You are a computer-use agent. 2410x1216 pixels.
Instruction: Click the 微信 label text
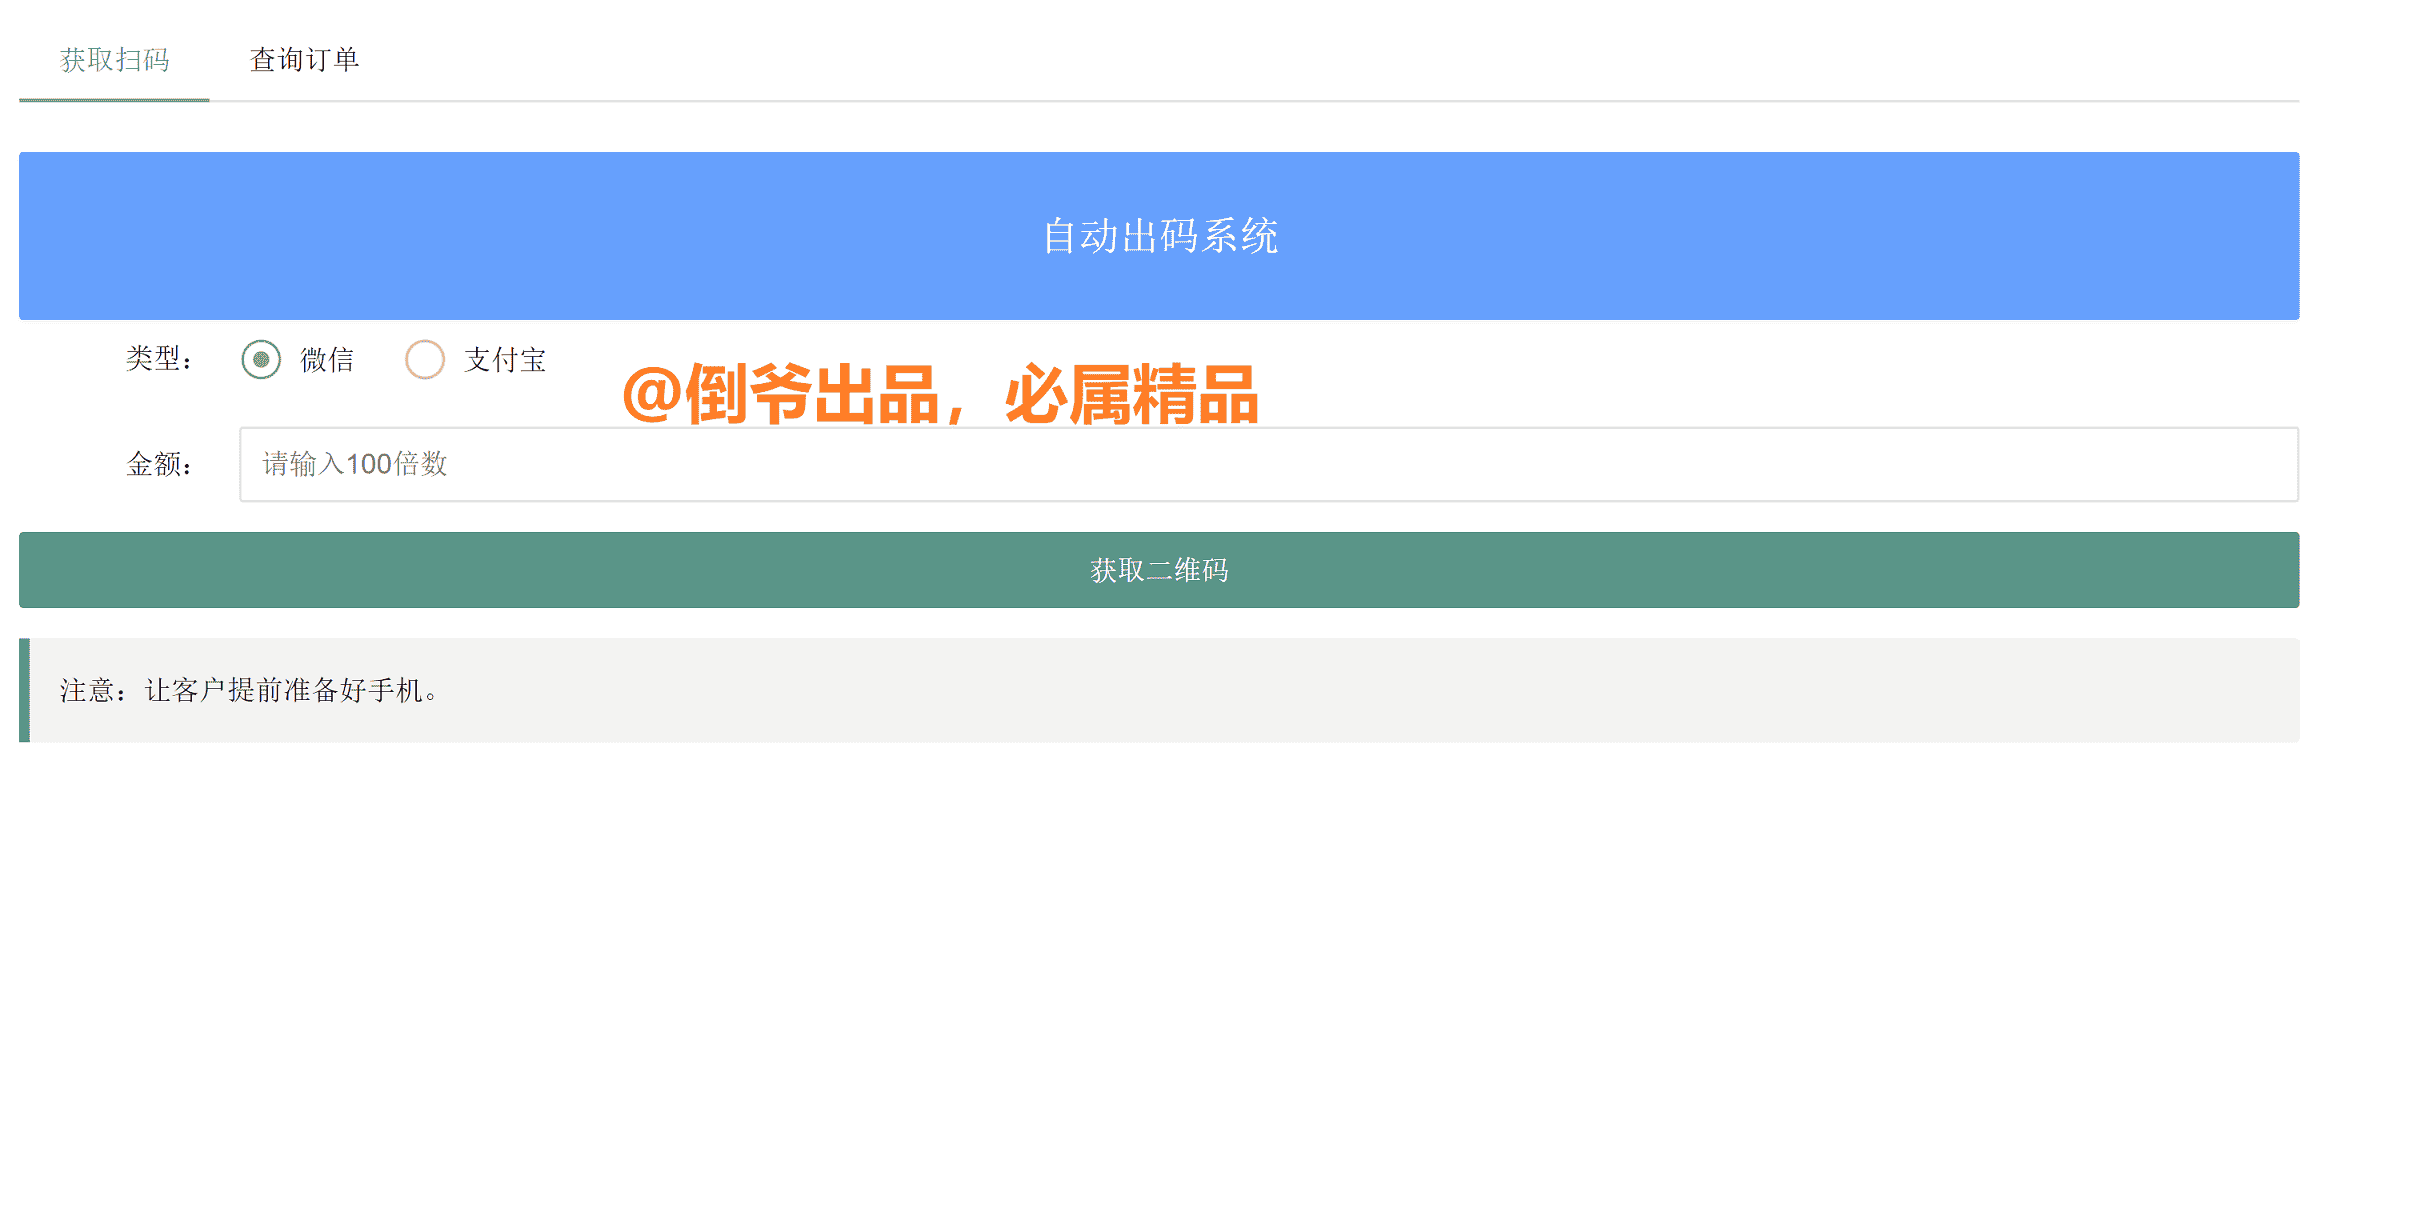pyautogui.click(x=328, y=359)
